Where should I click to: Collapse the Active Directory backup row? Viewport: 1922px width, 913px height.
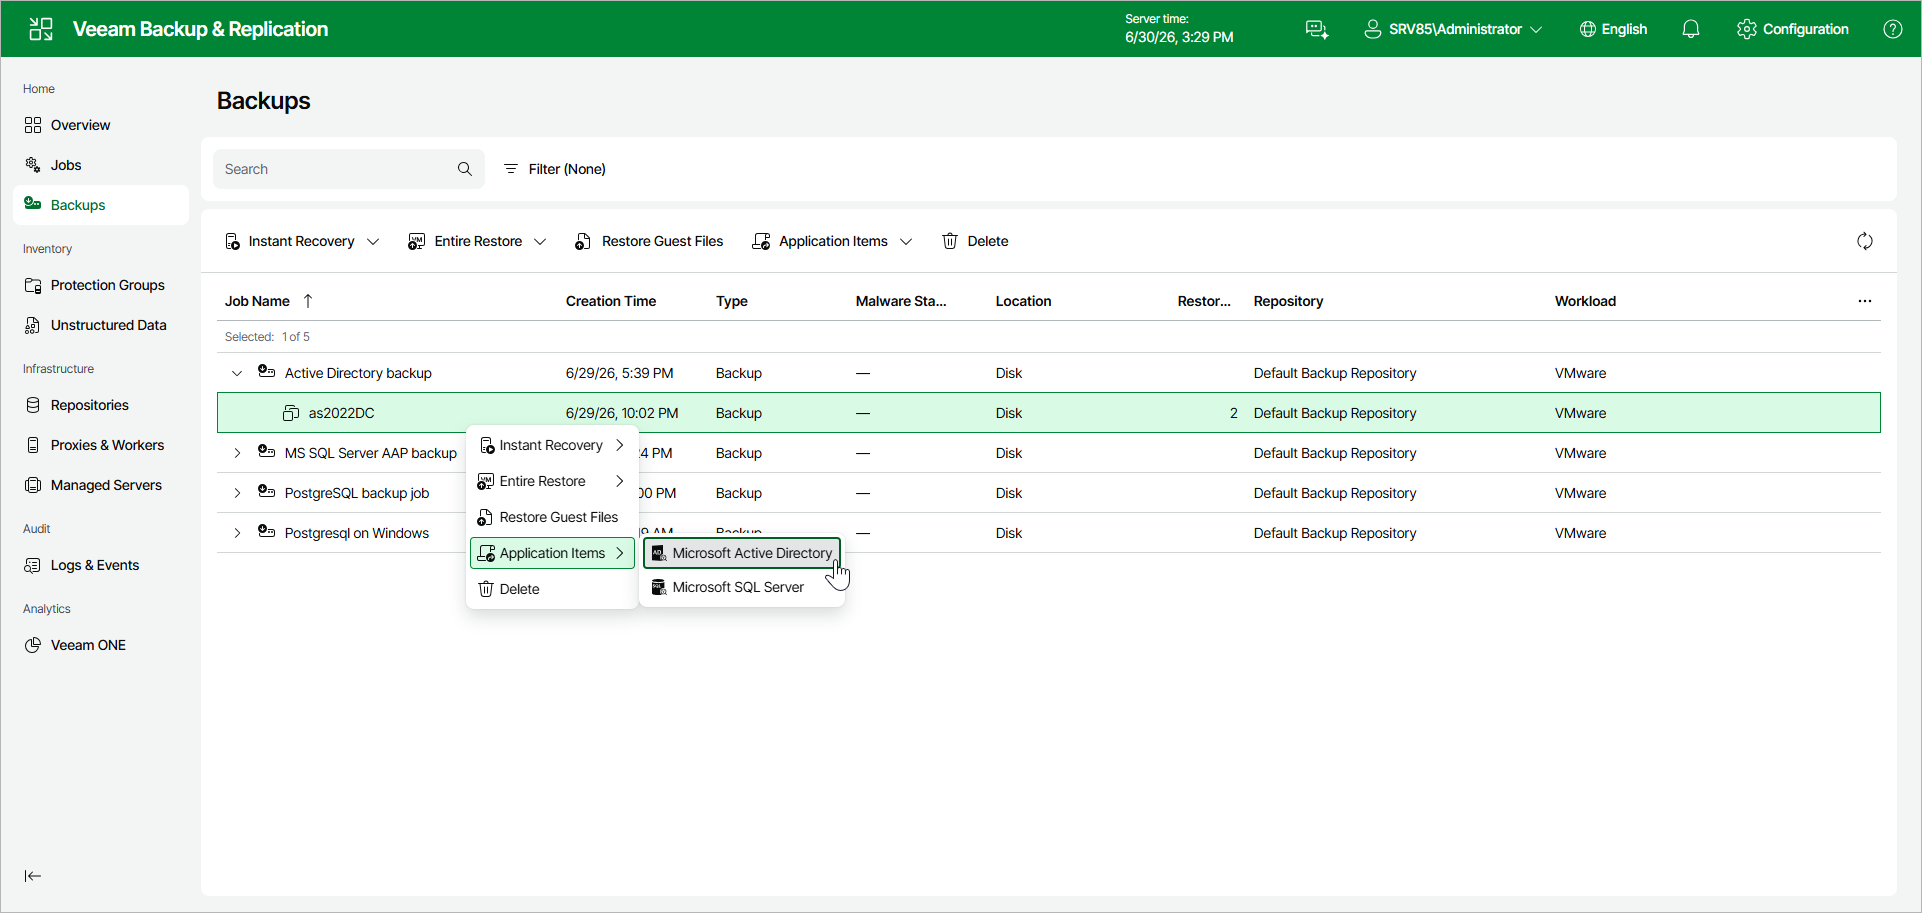click(237, 373)
